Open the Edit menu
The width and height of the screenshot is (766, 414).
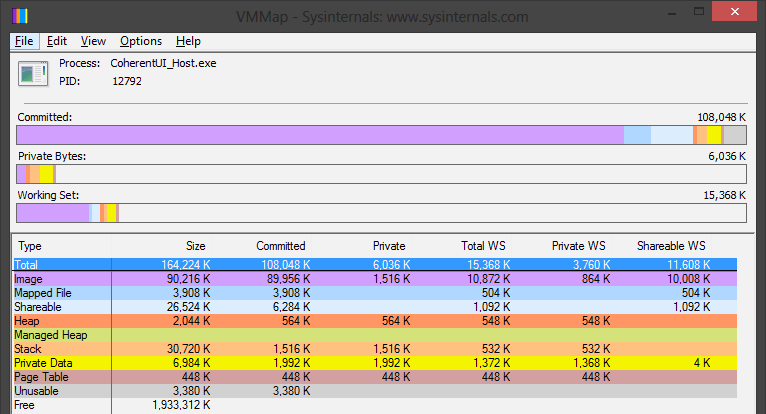coord(57,41)
